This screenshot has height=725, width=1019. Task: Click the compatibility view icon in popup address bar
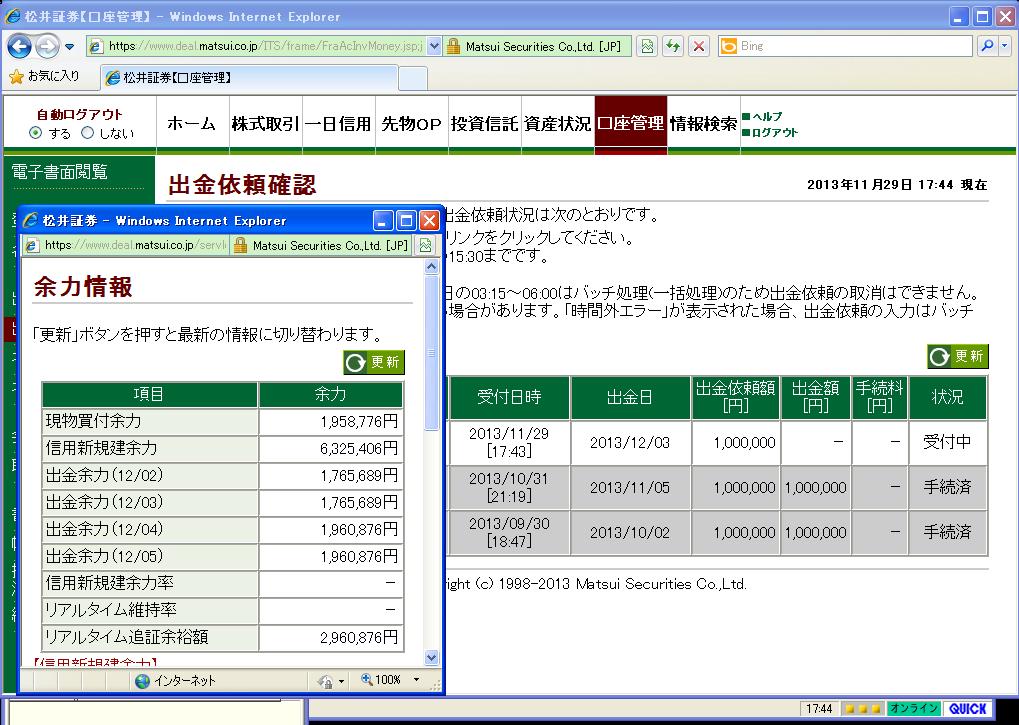(x=425, y=245)
